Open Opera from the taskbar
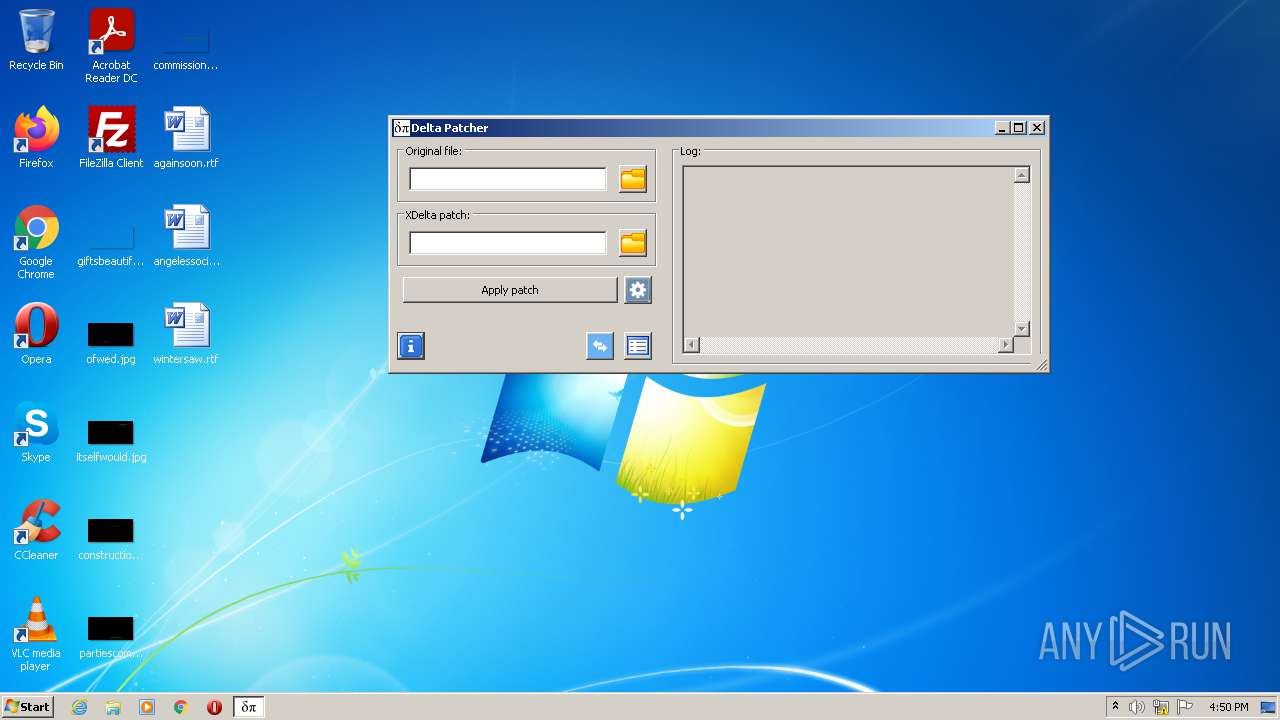Image resolution: width=1280 pixels, height=720 pixels. [x=214, y=707]
